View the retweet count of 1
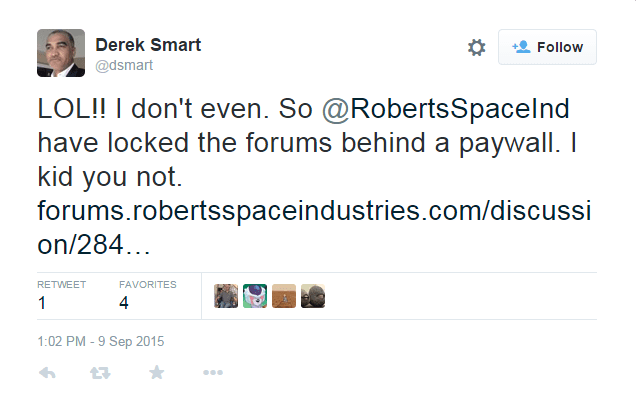 pos(42,303)
